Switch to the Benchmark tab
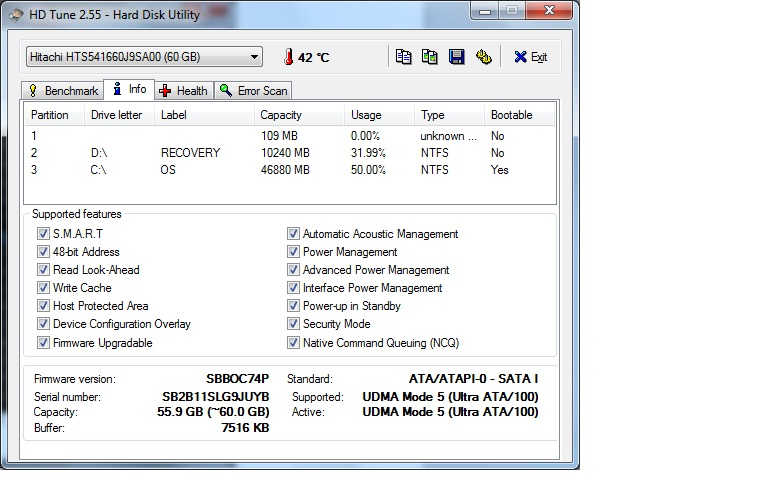The height and width of the screenshot is (480, 768). pos(63,91)
